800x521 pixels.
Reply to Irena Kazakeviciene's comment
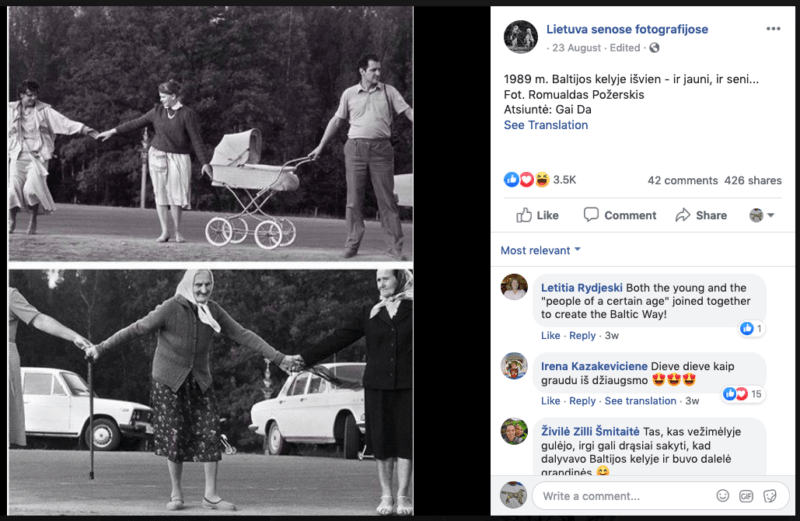pos(582,401)
